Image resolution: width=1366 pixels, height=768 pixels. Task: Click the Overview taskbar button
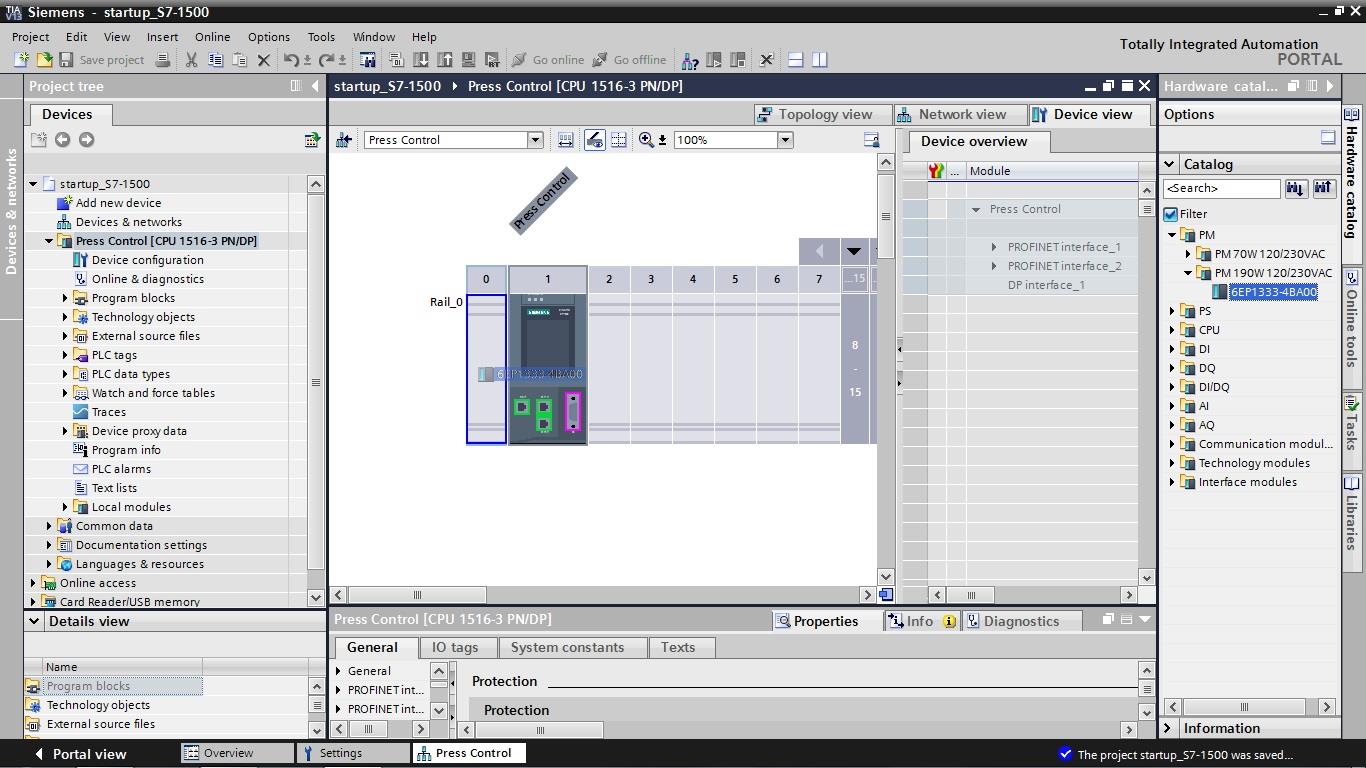tap(236, 753)
